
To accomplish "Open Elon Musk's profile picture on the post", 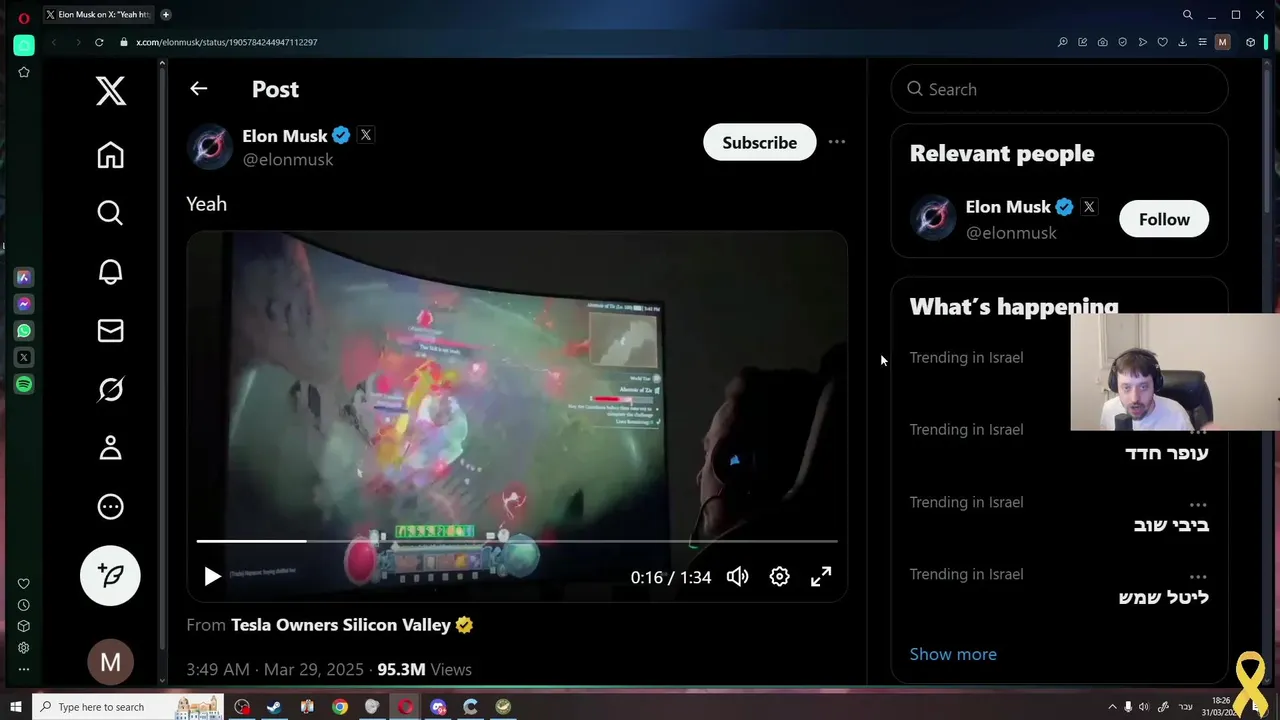I will (209, 147).
